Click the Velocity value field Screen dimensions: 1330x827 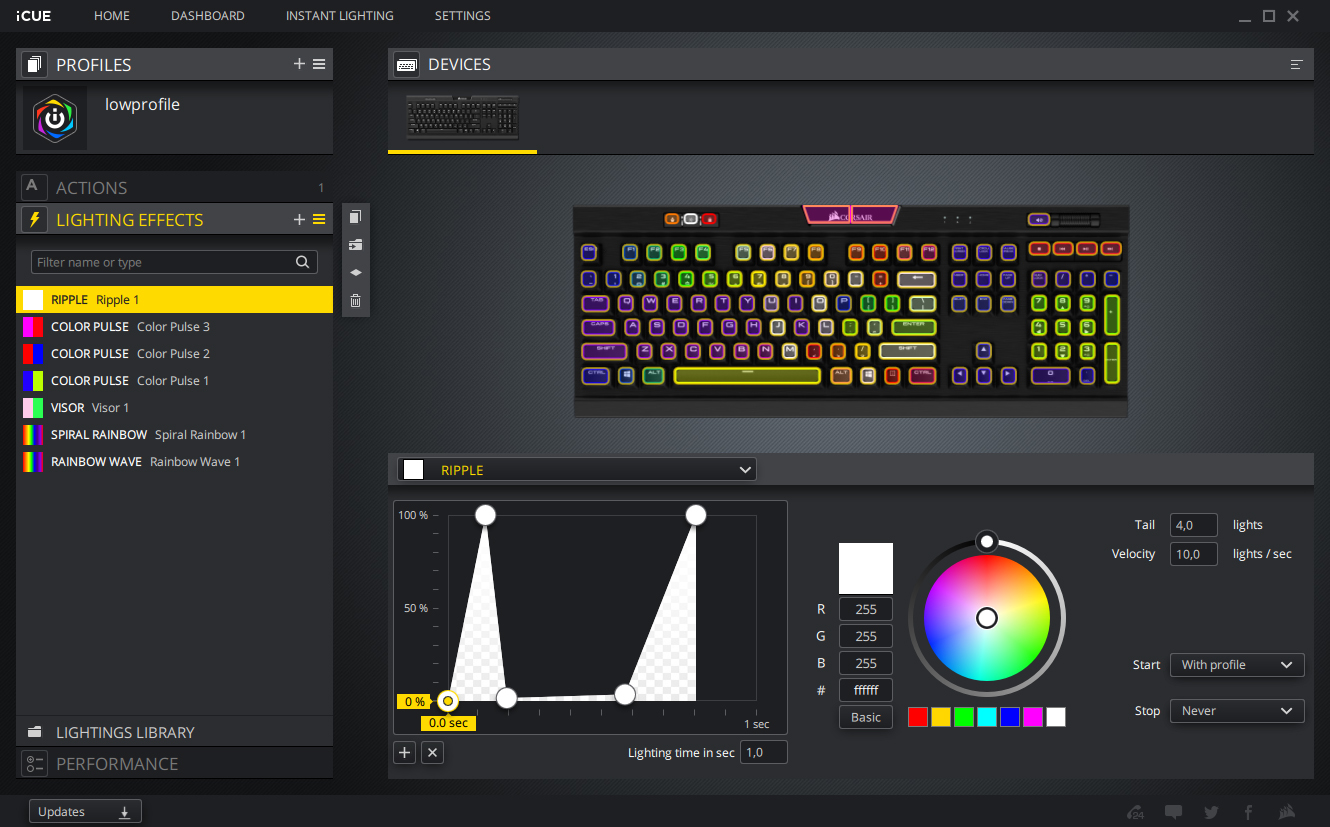click(1194, 554)
